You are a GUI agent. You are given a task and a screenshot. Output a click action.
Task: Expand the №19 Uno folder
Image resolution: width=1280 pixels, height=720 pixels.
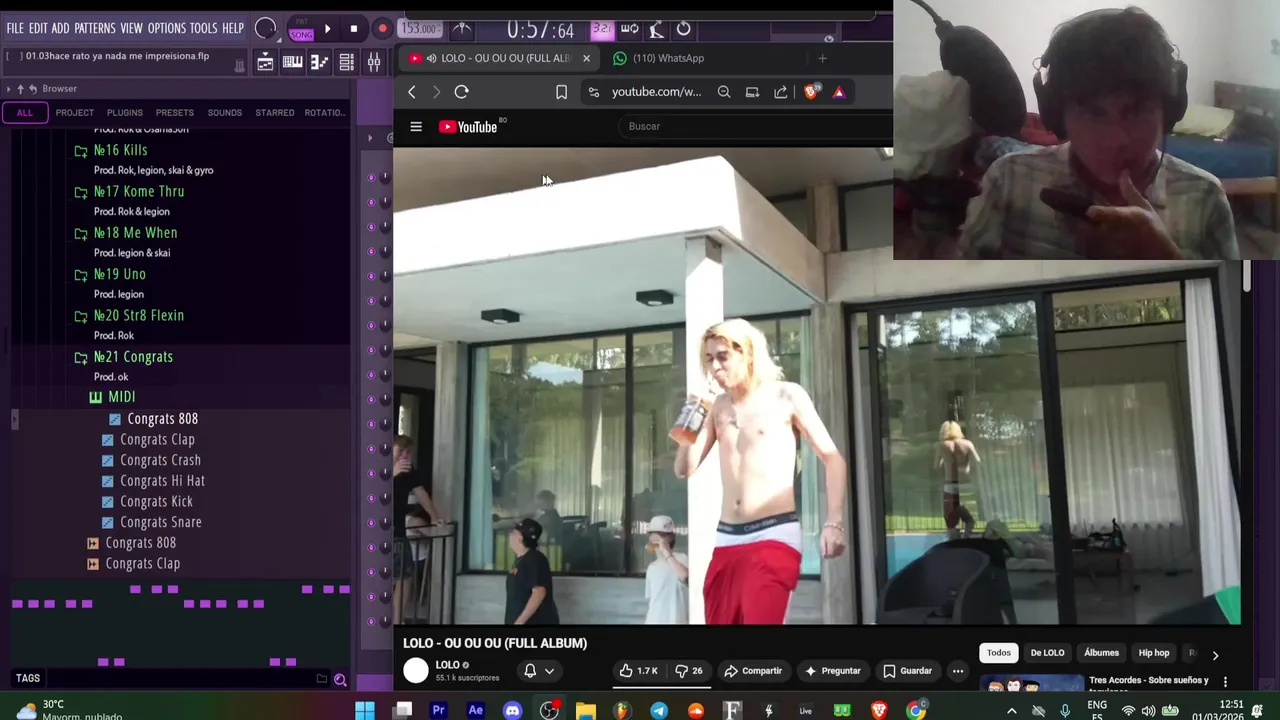[x=110, y=274]
